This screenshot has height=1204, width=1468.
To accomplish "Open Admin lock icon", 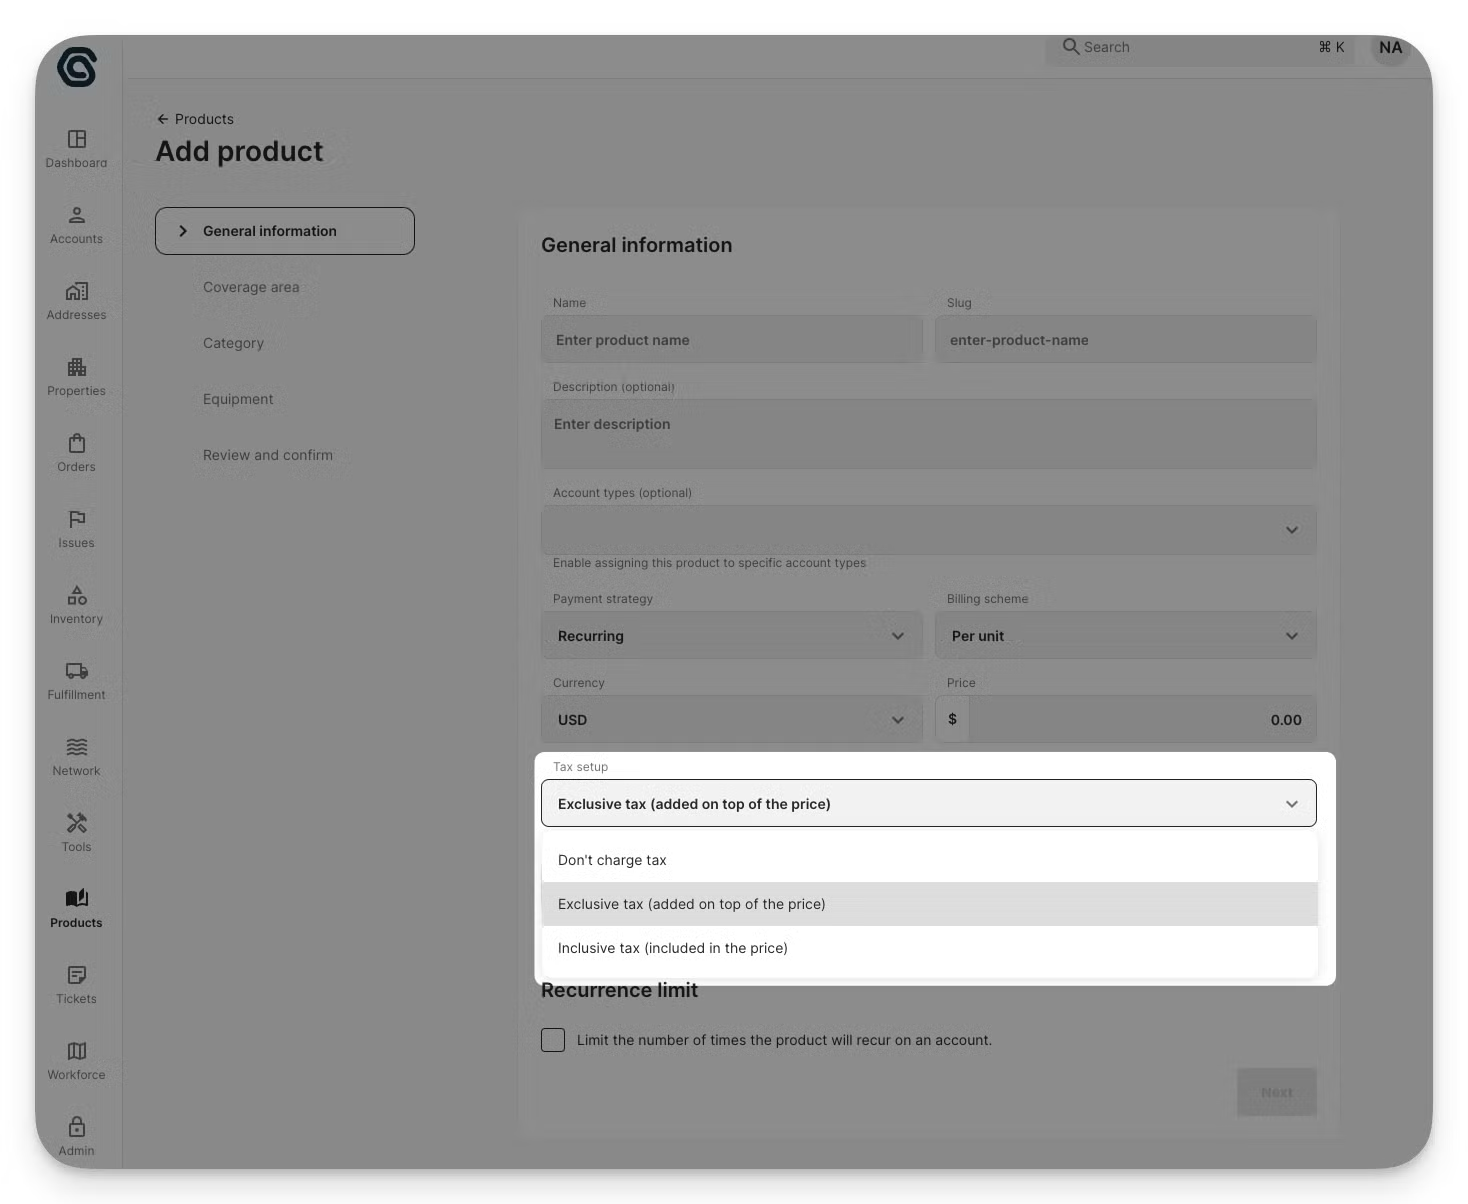I will 77,1127.
